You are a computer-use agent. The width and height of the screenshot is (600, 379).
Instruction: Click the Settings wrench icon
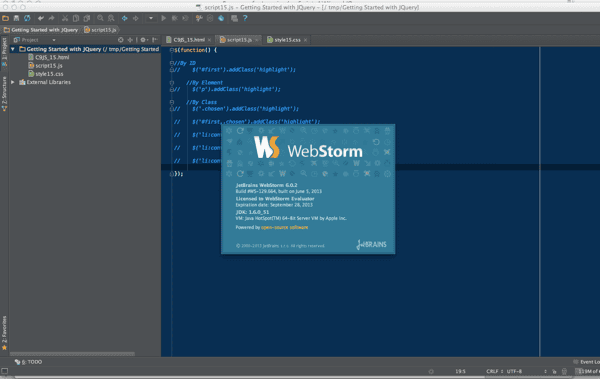tap(199, 18)
